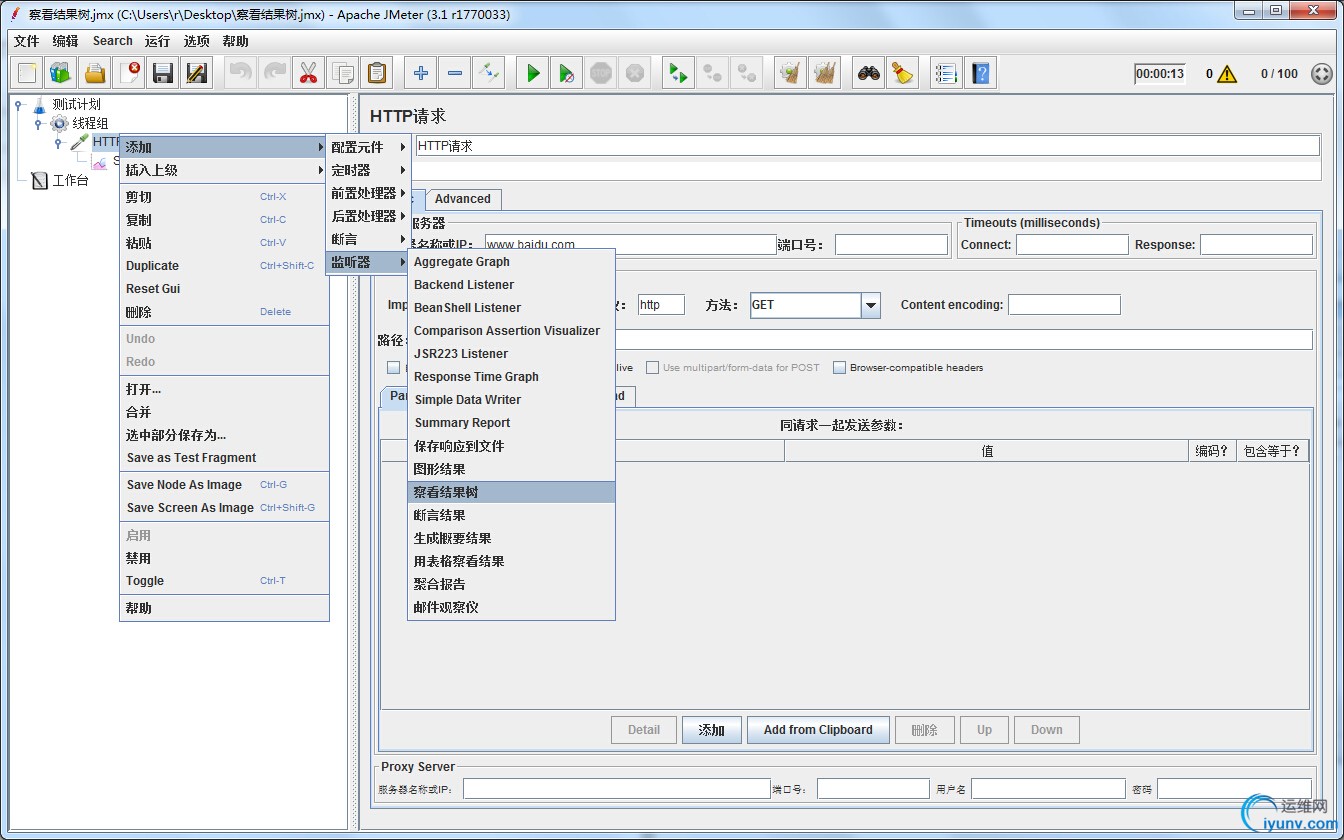This screenshot has width=1344, height=840.
Task: Save the test plan with floppy icon
Action: [163, 73]
